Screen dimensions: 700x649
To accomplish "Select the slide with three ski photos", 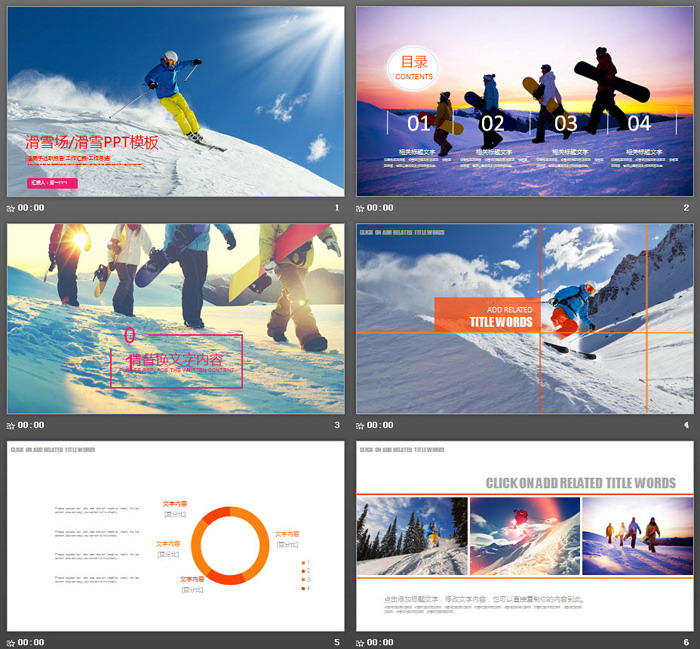I will tap(524, 536).
